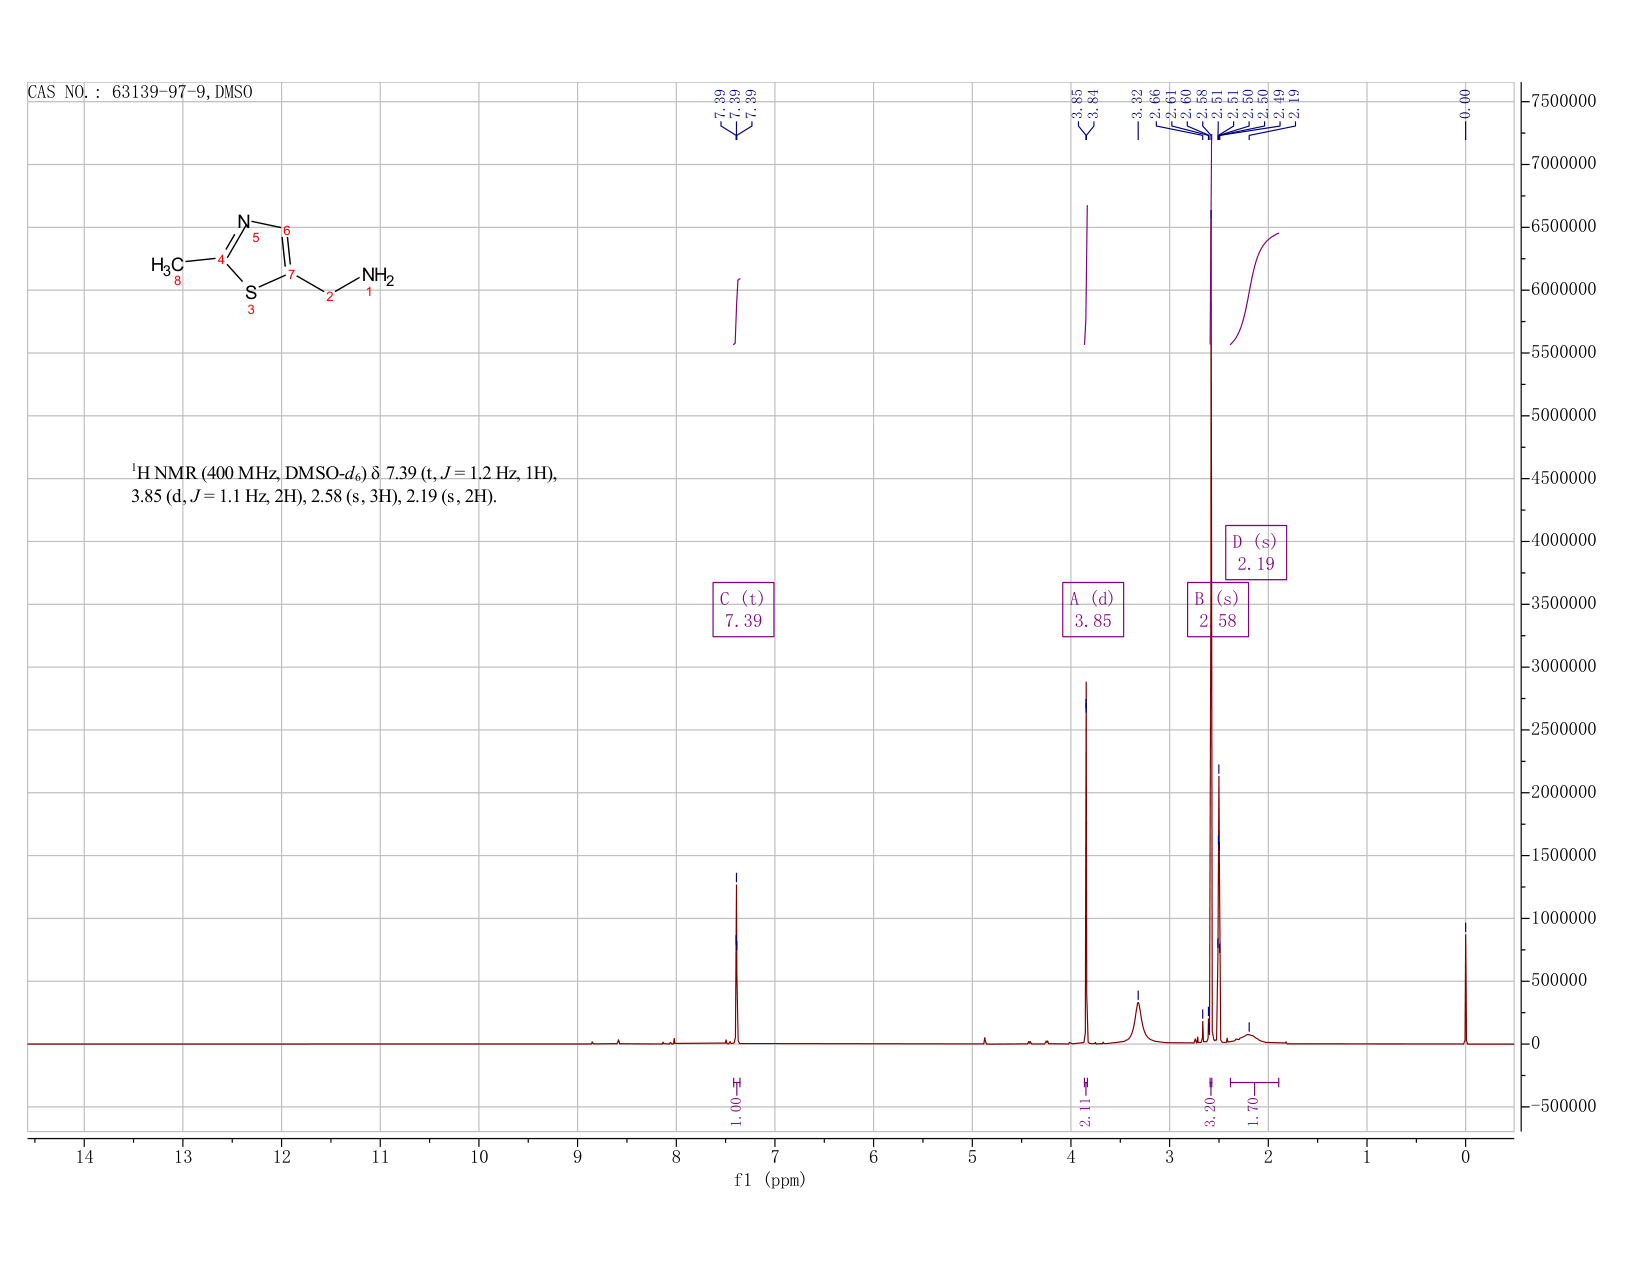1650x1275 pixels.
Task: Click the 1.70 integral bracket near 2.19 ppm
Action: [x=1254, y=1083]
